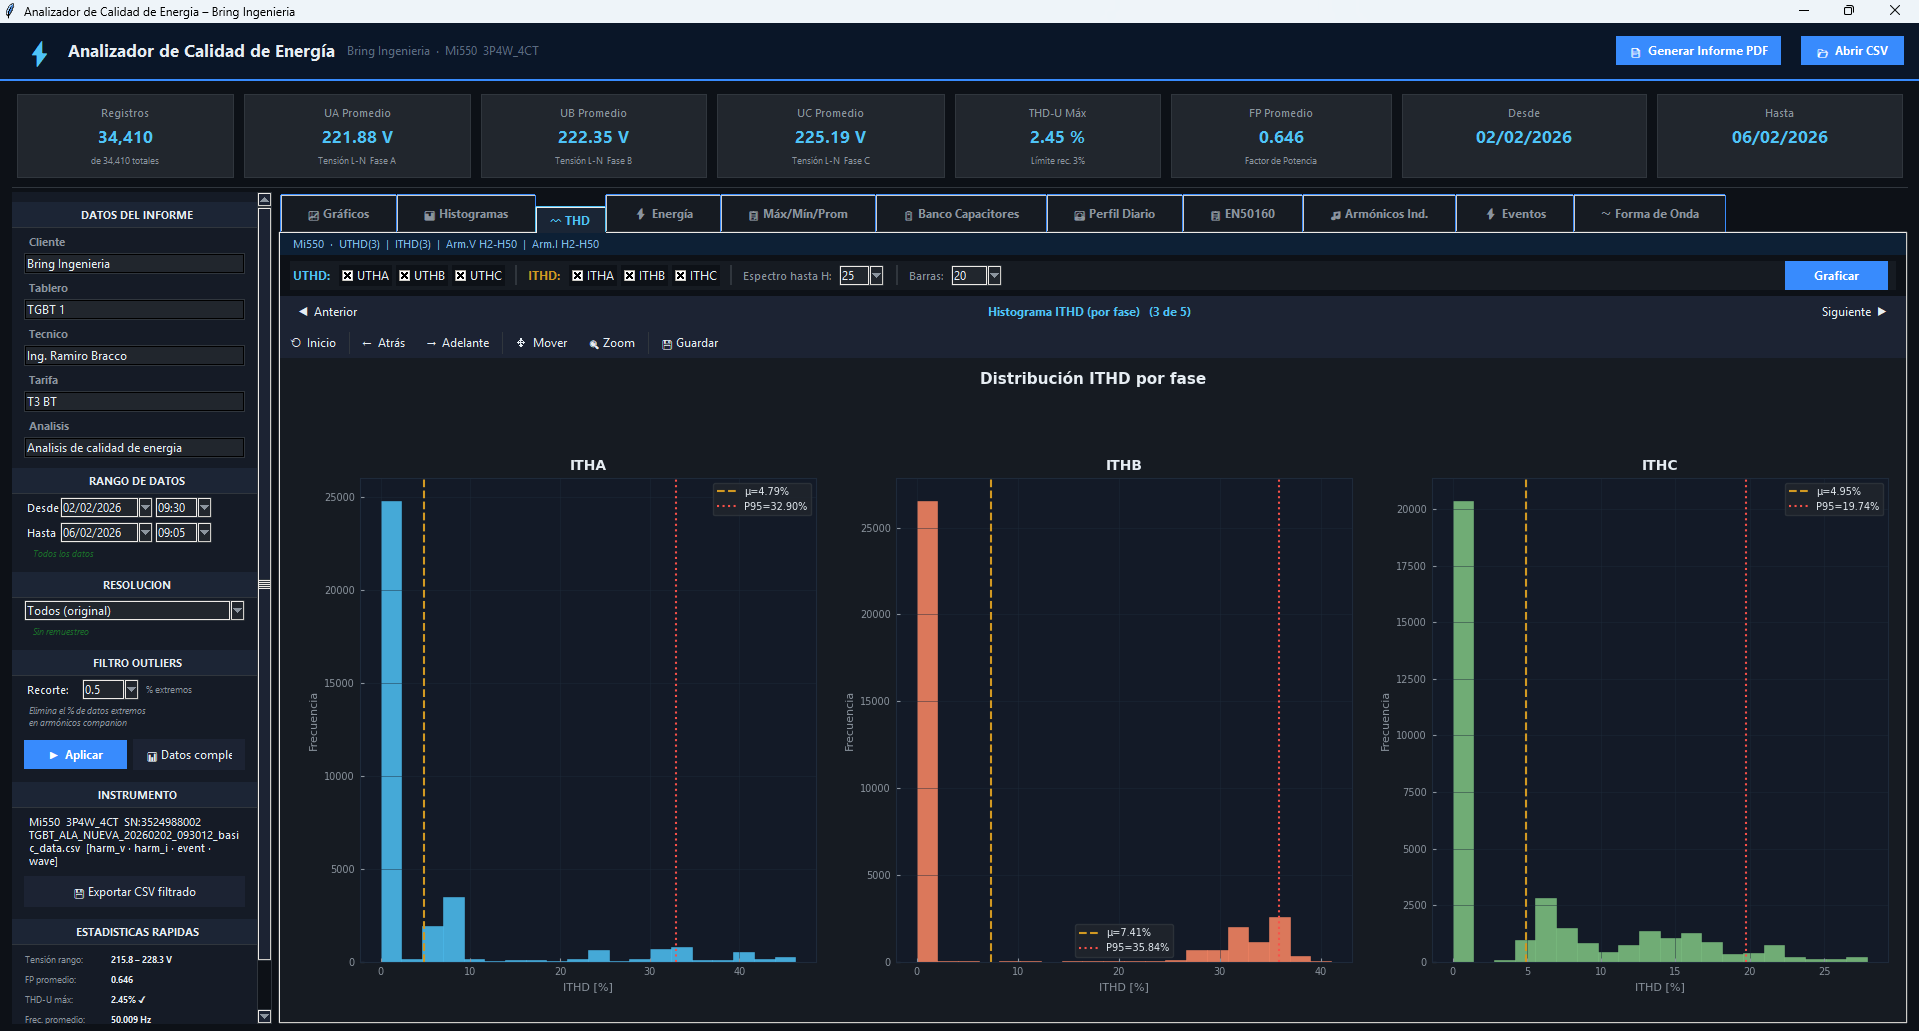Viewport: 1919px width, 1031px height.
Task: Step forward with the Adelante arrow
Action: pos(457,343)
